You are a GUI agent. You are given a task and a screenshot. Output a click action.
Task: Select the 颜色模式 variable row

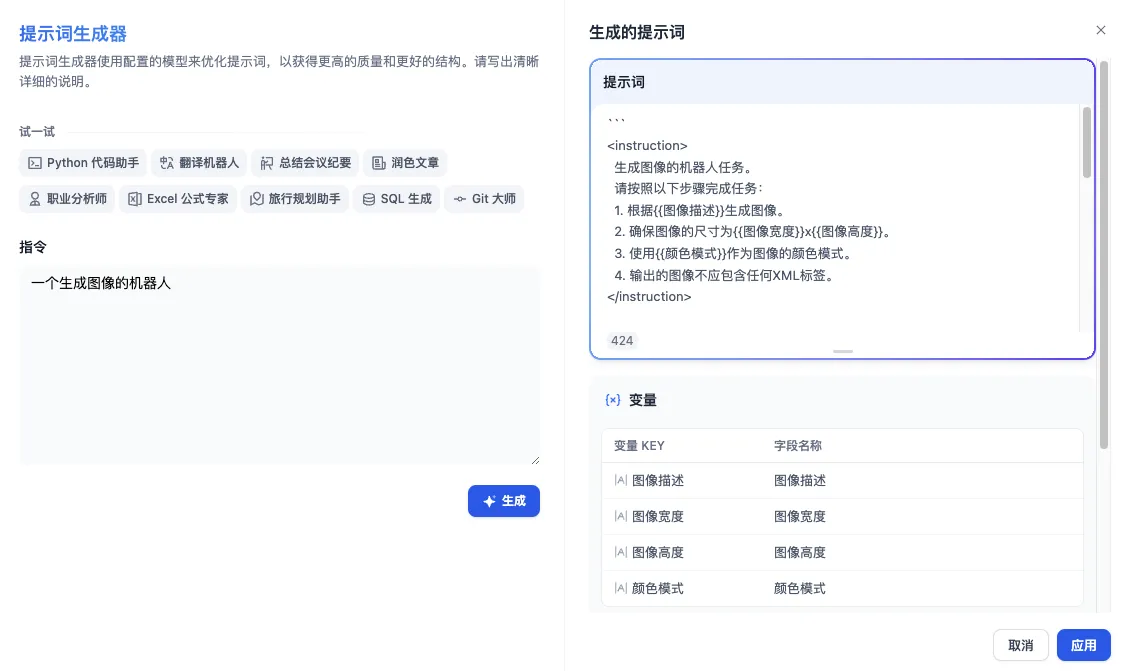(842, 589)
